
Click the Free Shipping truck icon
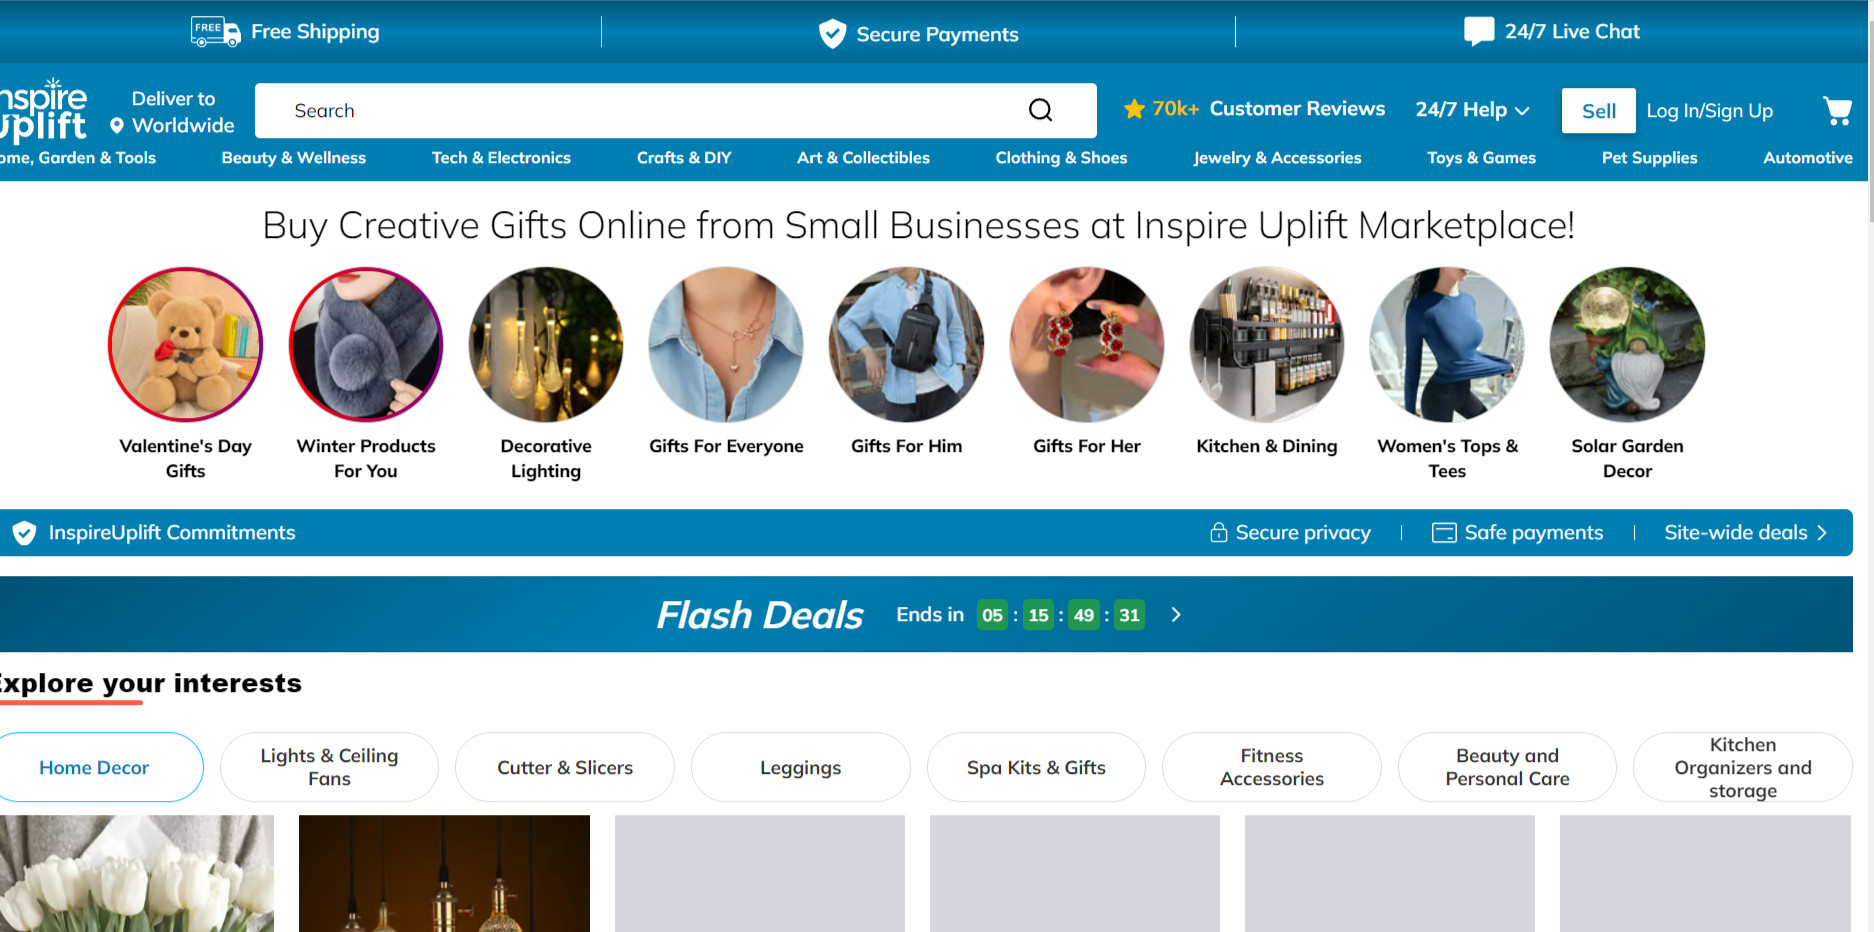(x=216, y=32)
